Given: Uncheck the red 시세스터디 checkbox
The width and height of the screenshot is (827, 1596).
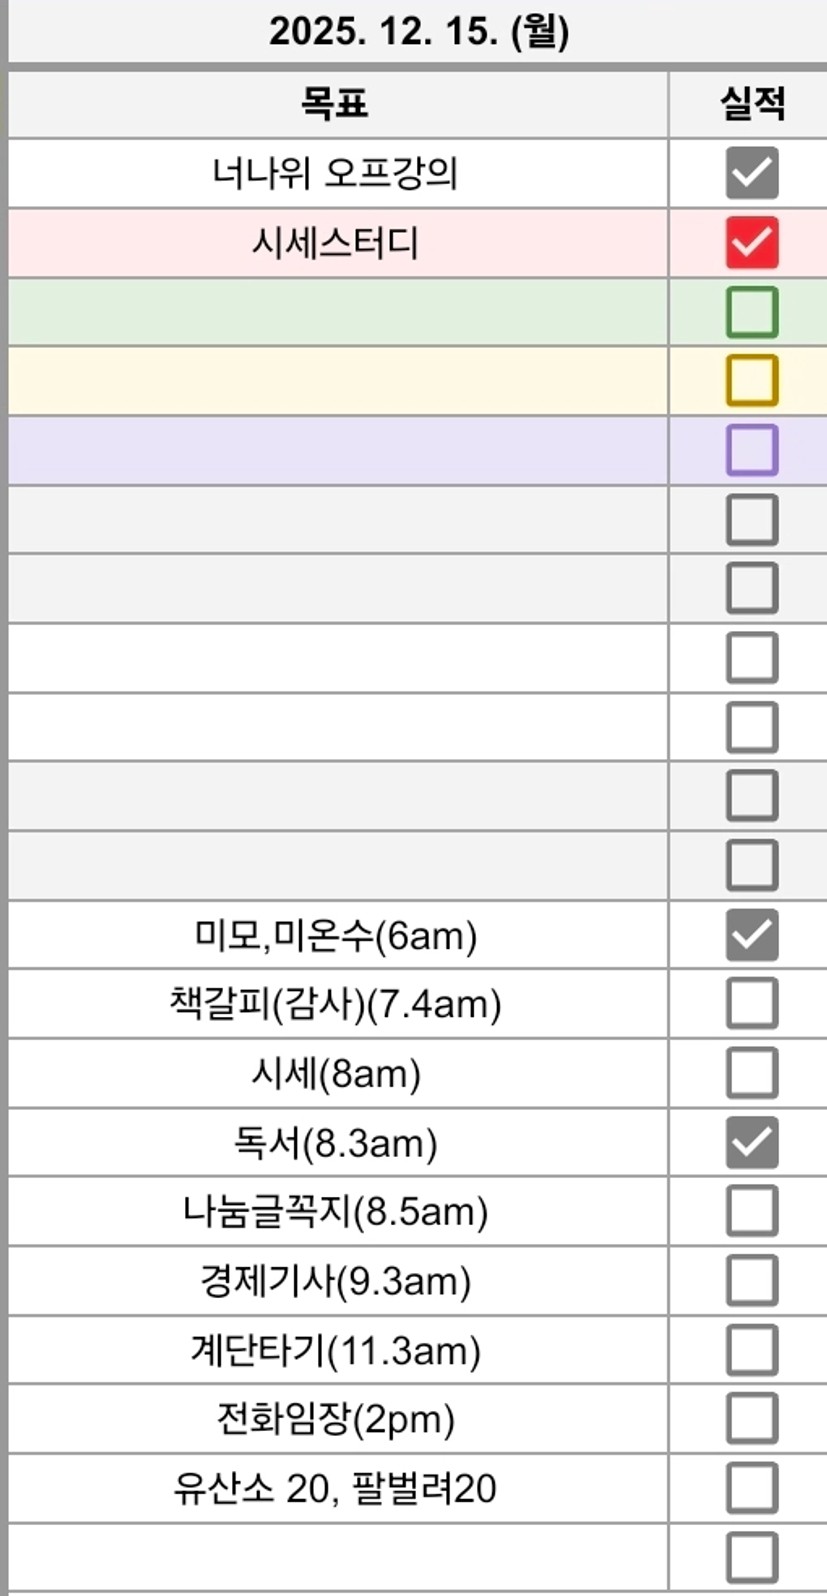Looking at the screenshot, I should [751, 243].
